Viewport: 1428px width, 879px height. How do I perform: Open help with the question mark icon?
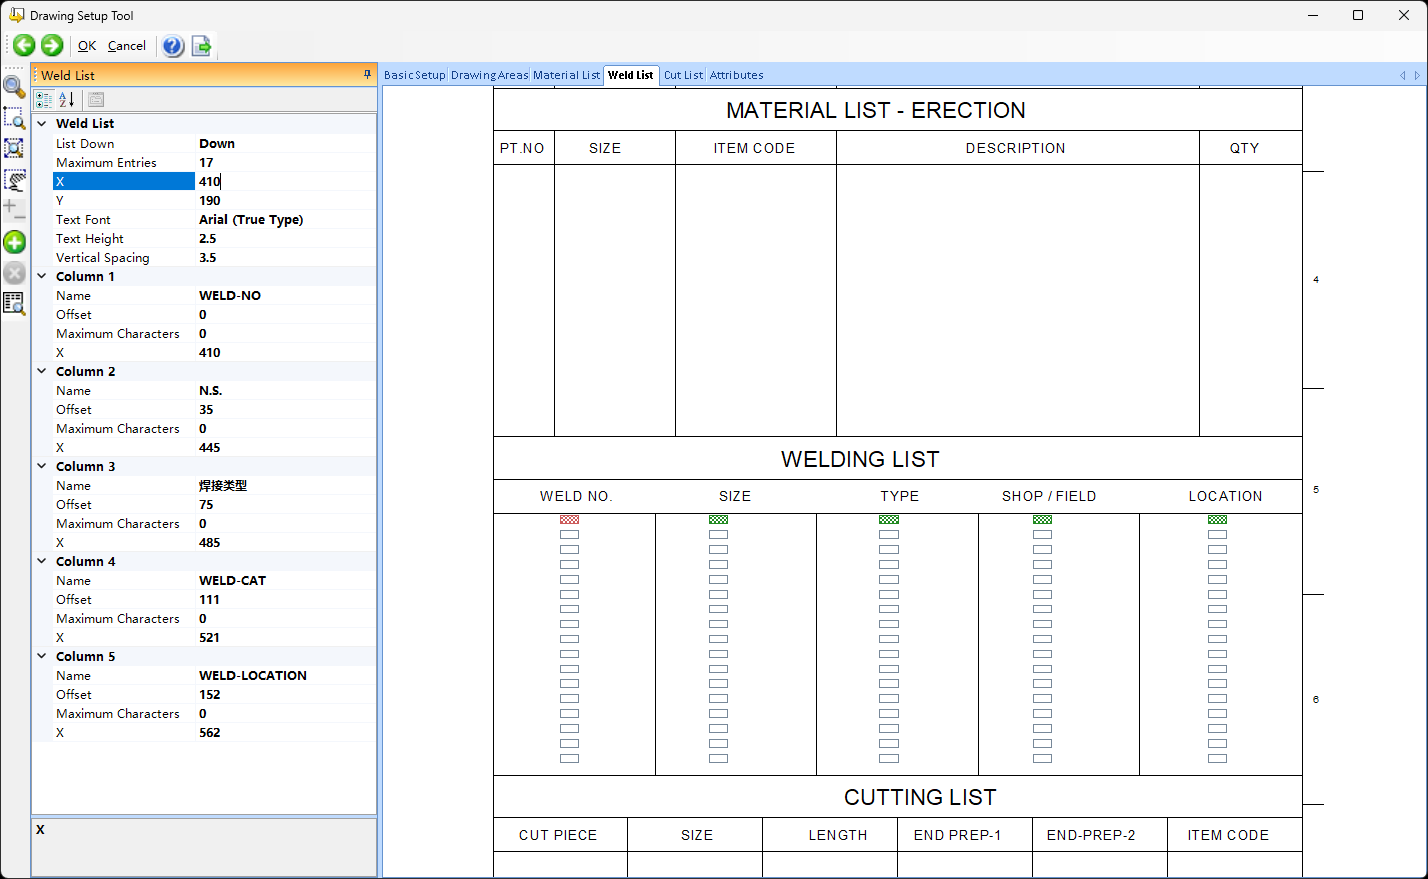coord(173,46)
